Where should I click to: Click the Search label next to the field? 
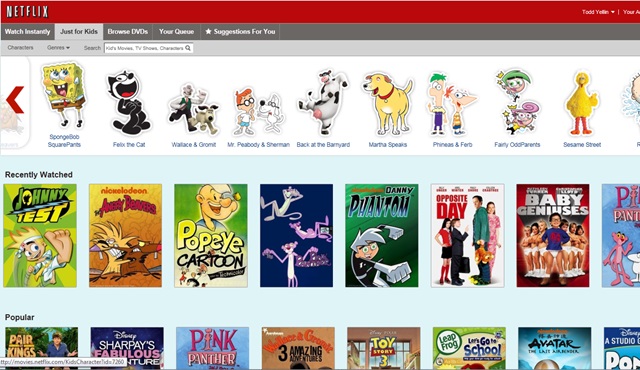(x=92, y=48)
